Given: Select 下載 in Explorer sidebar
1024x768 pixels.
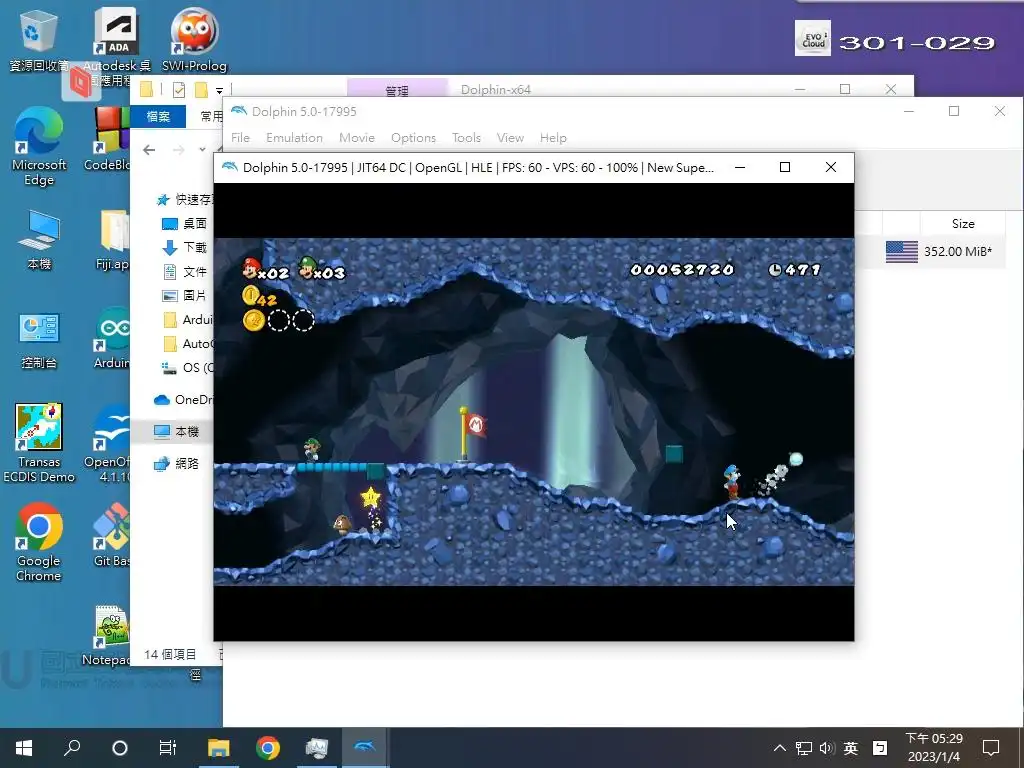Looking at the screenshot, I should pyautogui.click(x=185, y=248).
